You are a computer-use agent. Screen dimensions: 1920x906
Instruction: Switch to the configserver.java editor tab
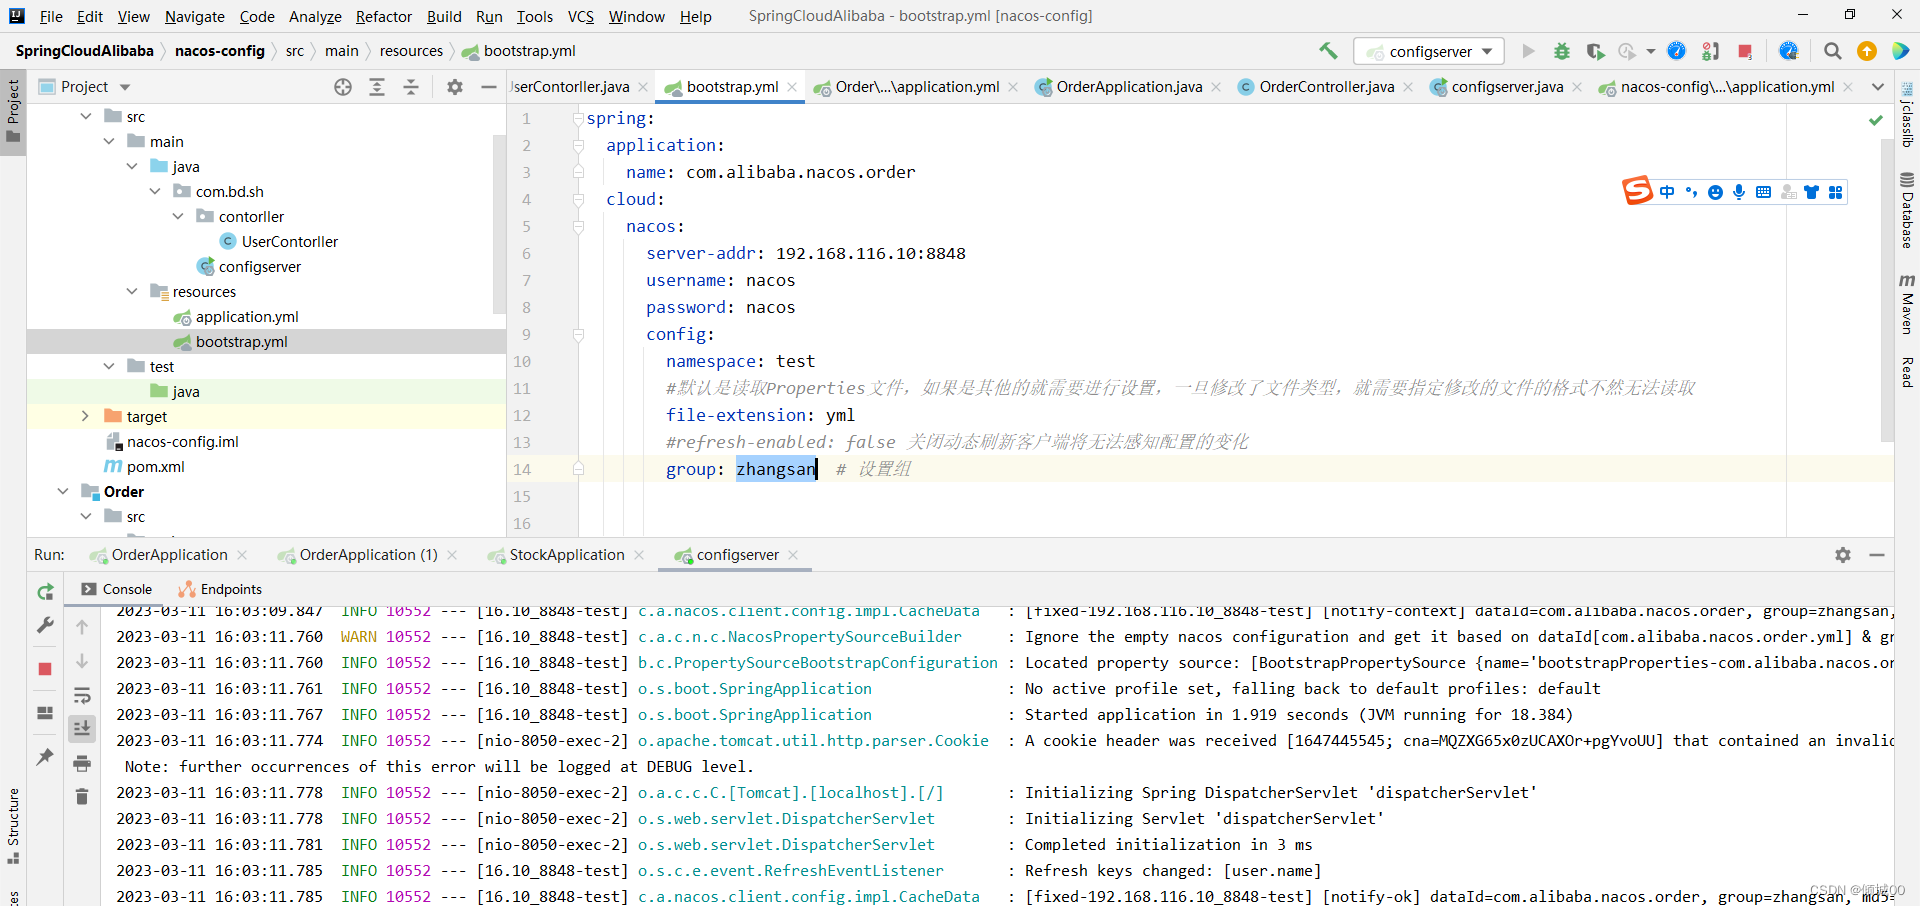[x=1507, y=87]
